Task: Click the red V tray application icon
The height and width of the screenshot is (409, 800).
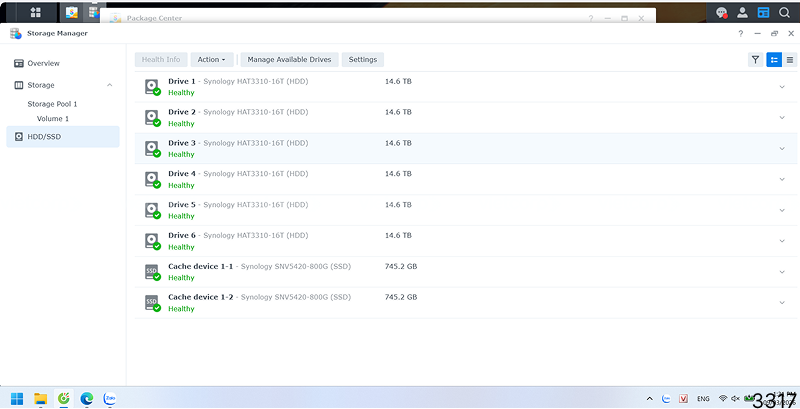Action: point(684,399)
